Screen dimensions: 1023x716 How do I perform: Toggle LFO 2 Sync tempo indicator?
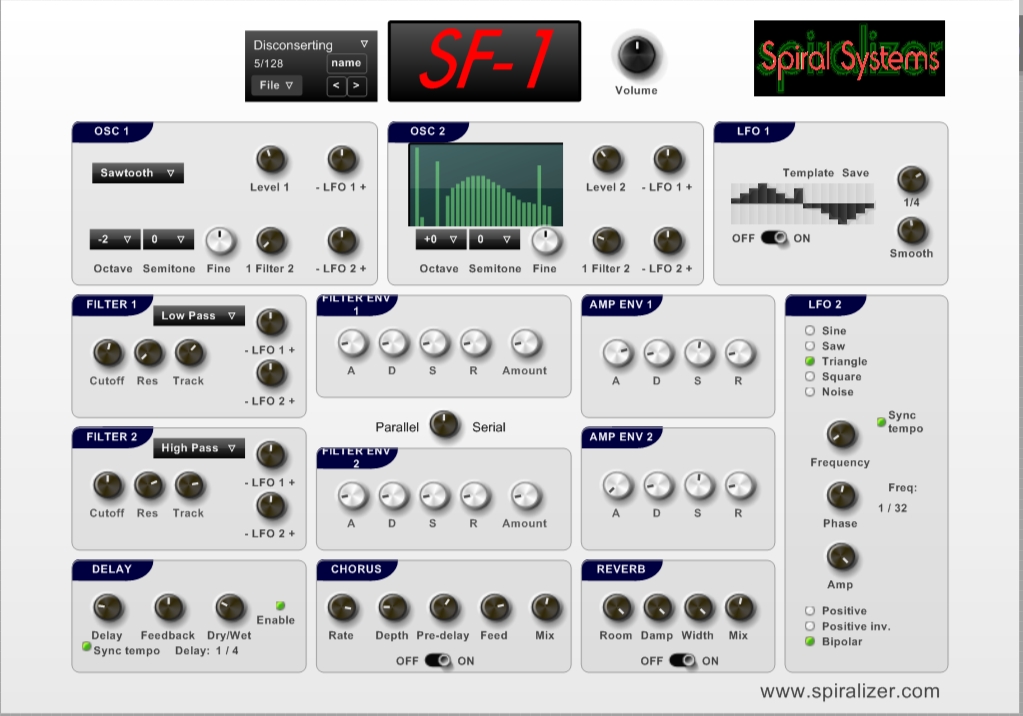click(881, 422)
